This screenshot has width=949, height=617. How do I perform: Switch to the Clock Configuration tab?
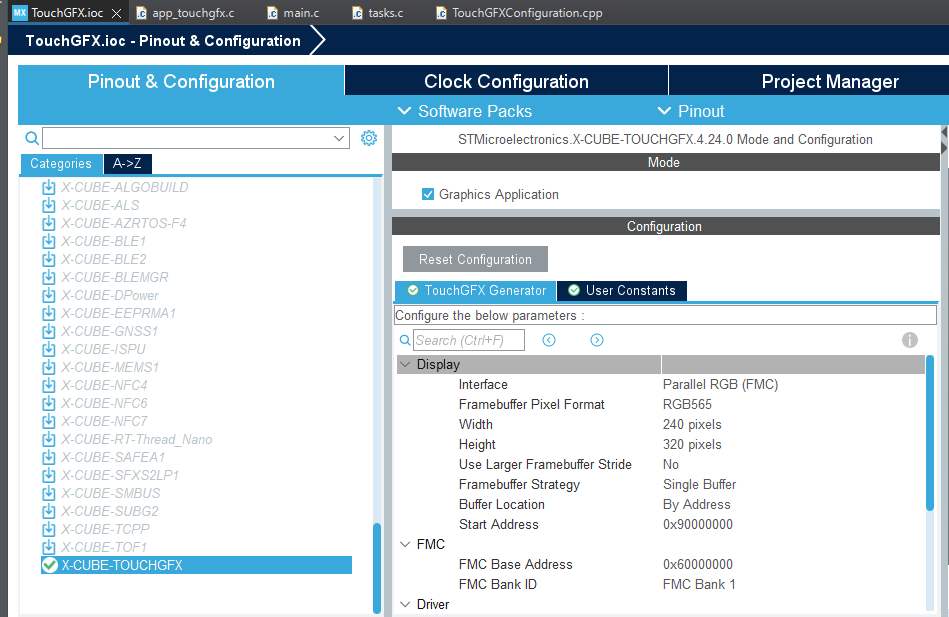(x=506, y=81)
